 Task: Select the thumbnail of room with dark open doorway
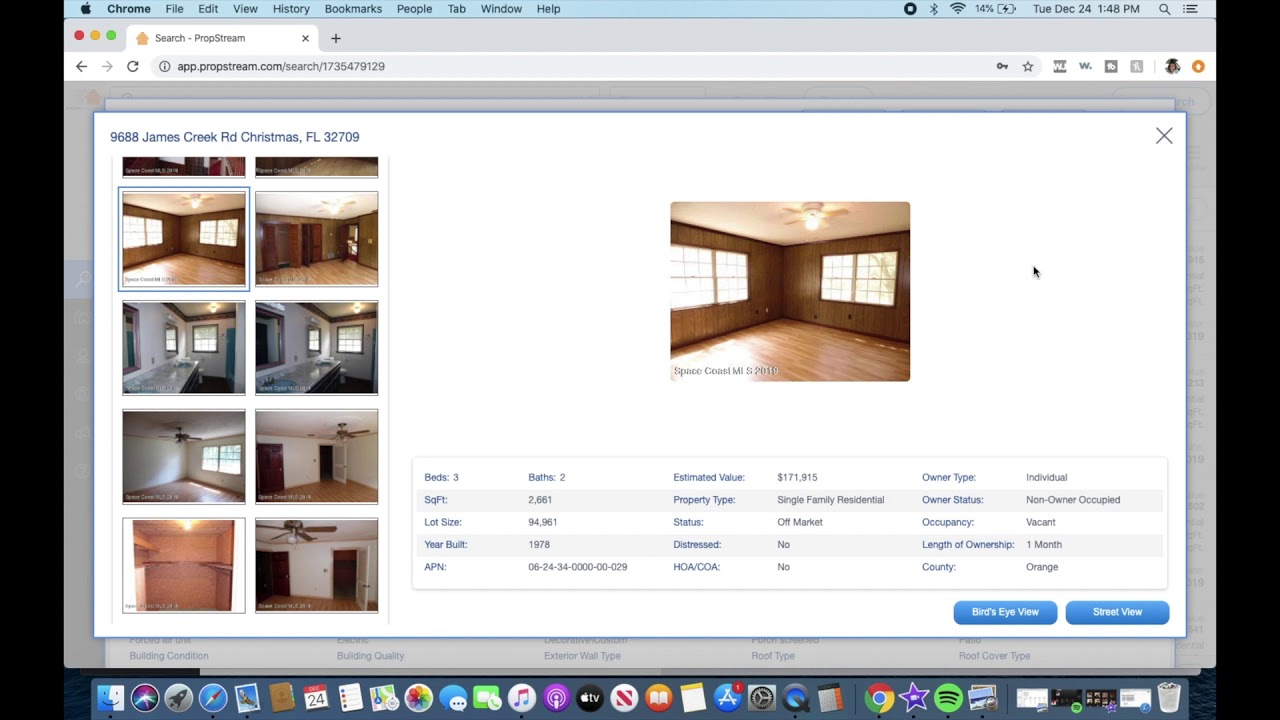(316, 456)
